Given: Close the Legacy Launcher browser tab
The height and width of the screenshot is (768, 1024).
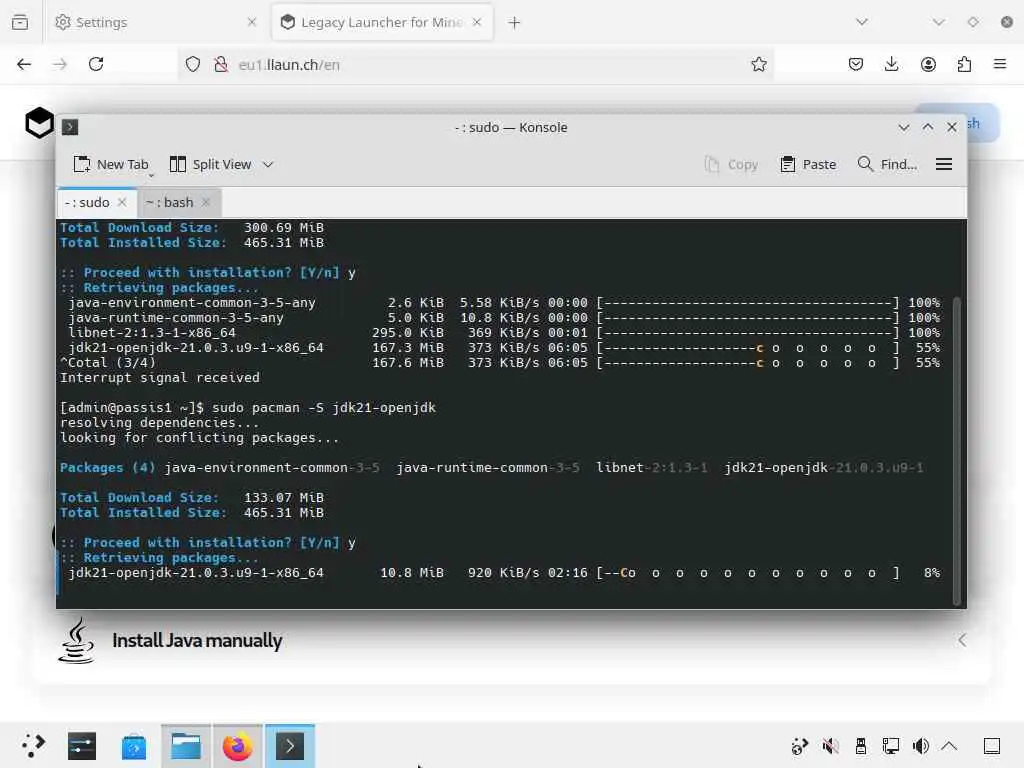Looking at the screenshot, I should point(477,22).
